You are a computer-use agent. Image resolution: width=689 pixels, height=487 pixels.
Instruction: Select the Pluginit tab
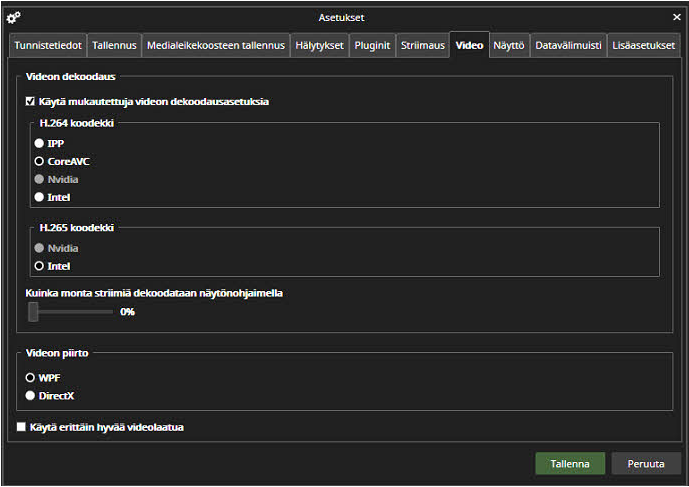(372, 46)
